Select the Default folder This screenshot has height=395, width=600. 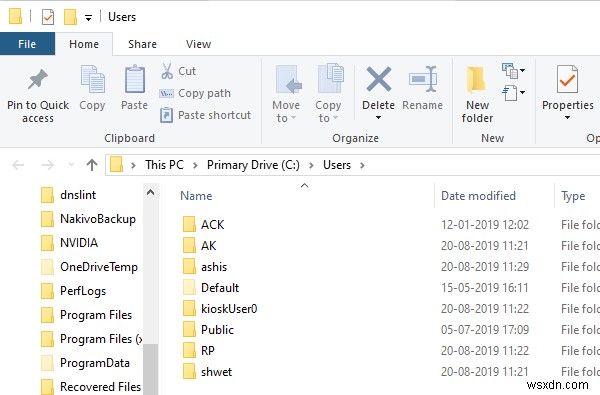(211, 287)
